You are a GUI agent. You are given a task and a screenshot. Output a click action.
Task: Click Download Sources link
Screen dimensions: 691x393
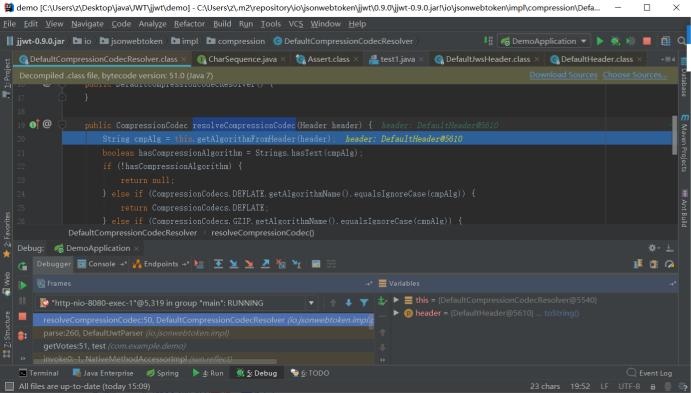tap(563, 75)
